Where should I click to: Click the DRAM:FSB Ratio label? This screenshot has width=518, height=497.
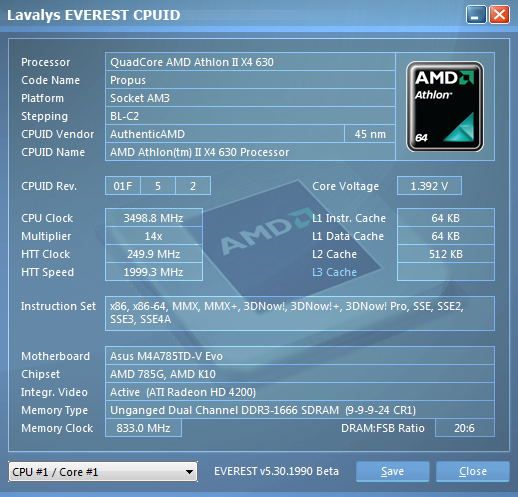pos(383,428)
